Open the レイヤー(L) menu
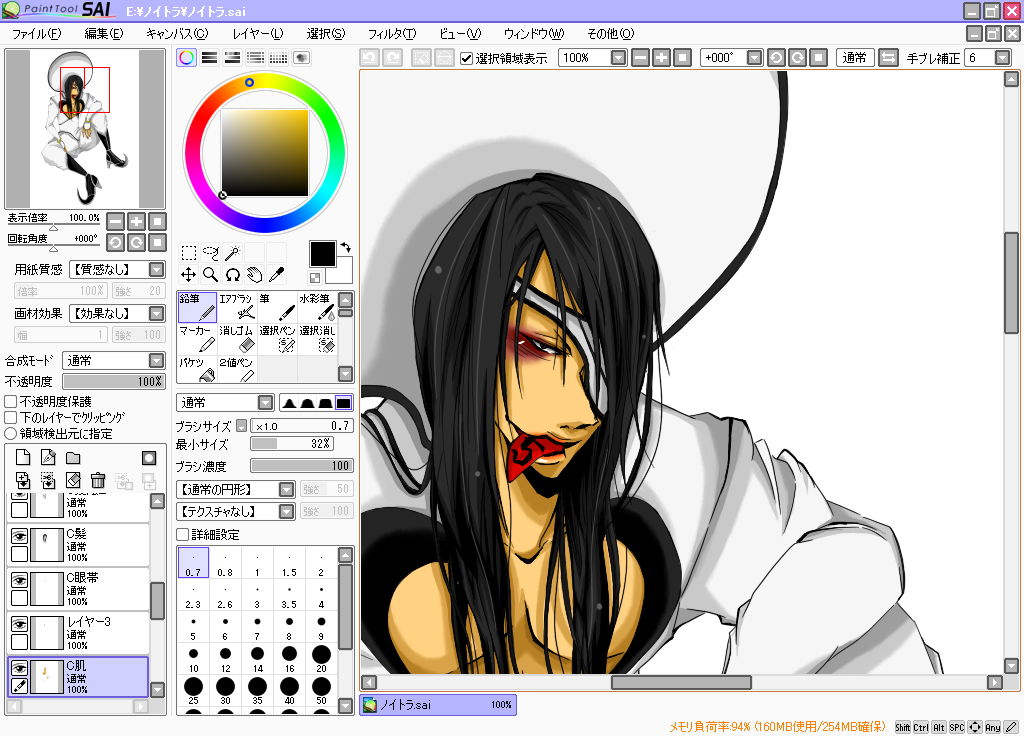The width and height of the screenshot is (1025, 736). [258, 33]
